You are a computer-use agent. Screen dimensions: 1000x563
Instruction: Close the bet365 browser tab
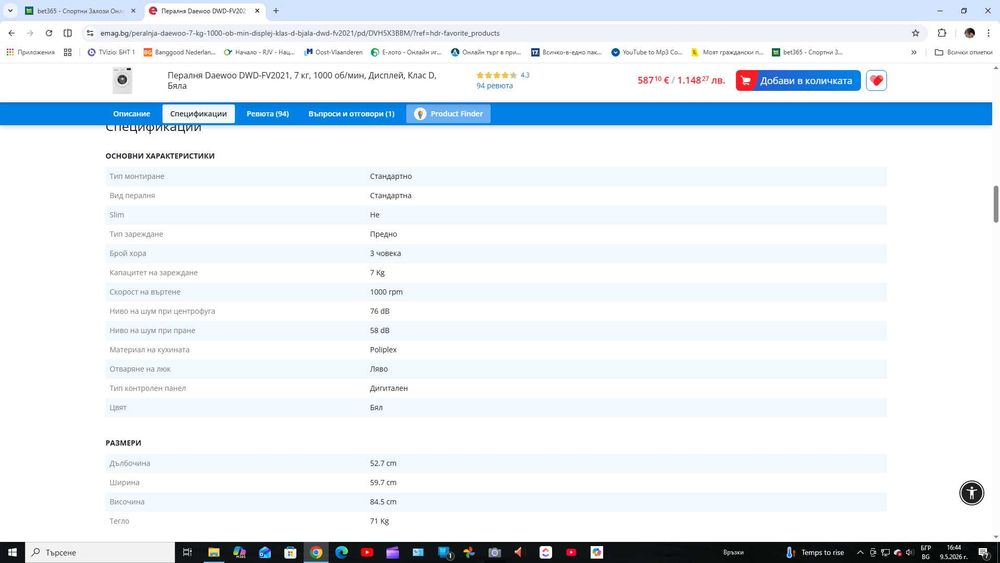pos(133,11)
